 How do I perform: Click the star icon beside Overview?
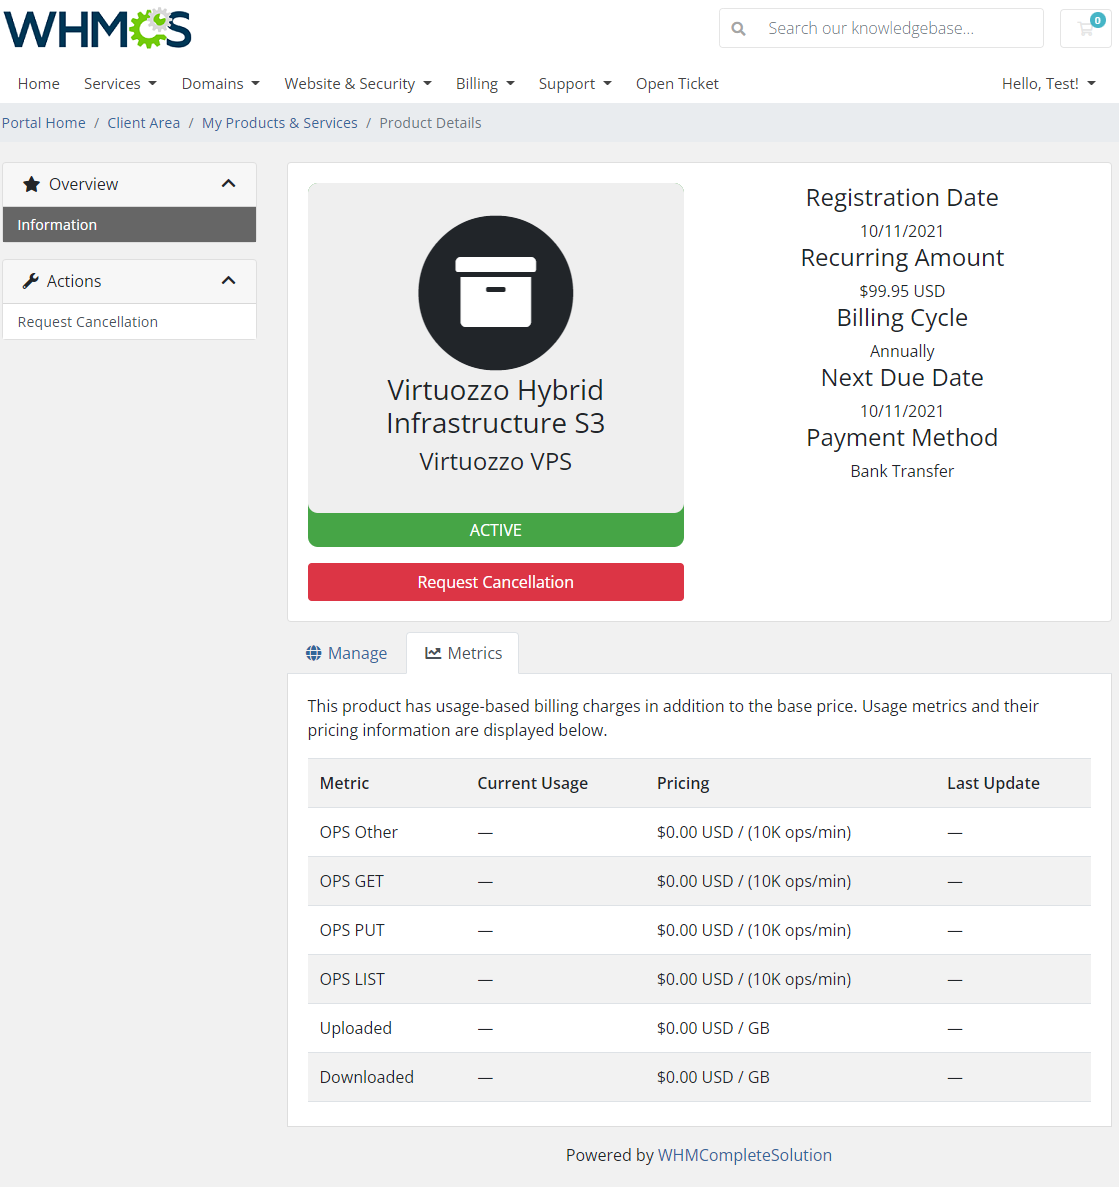pos(31,184)
